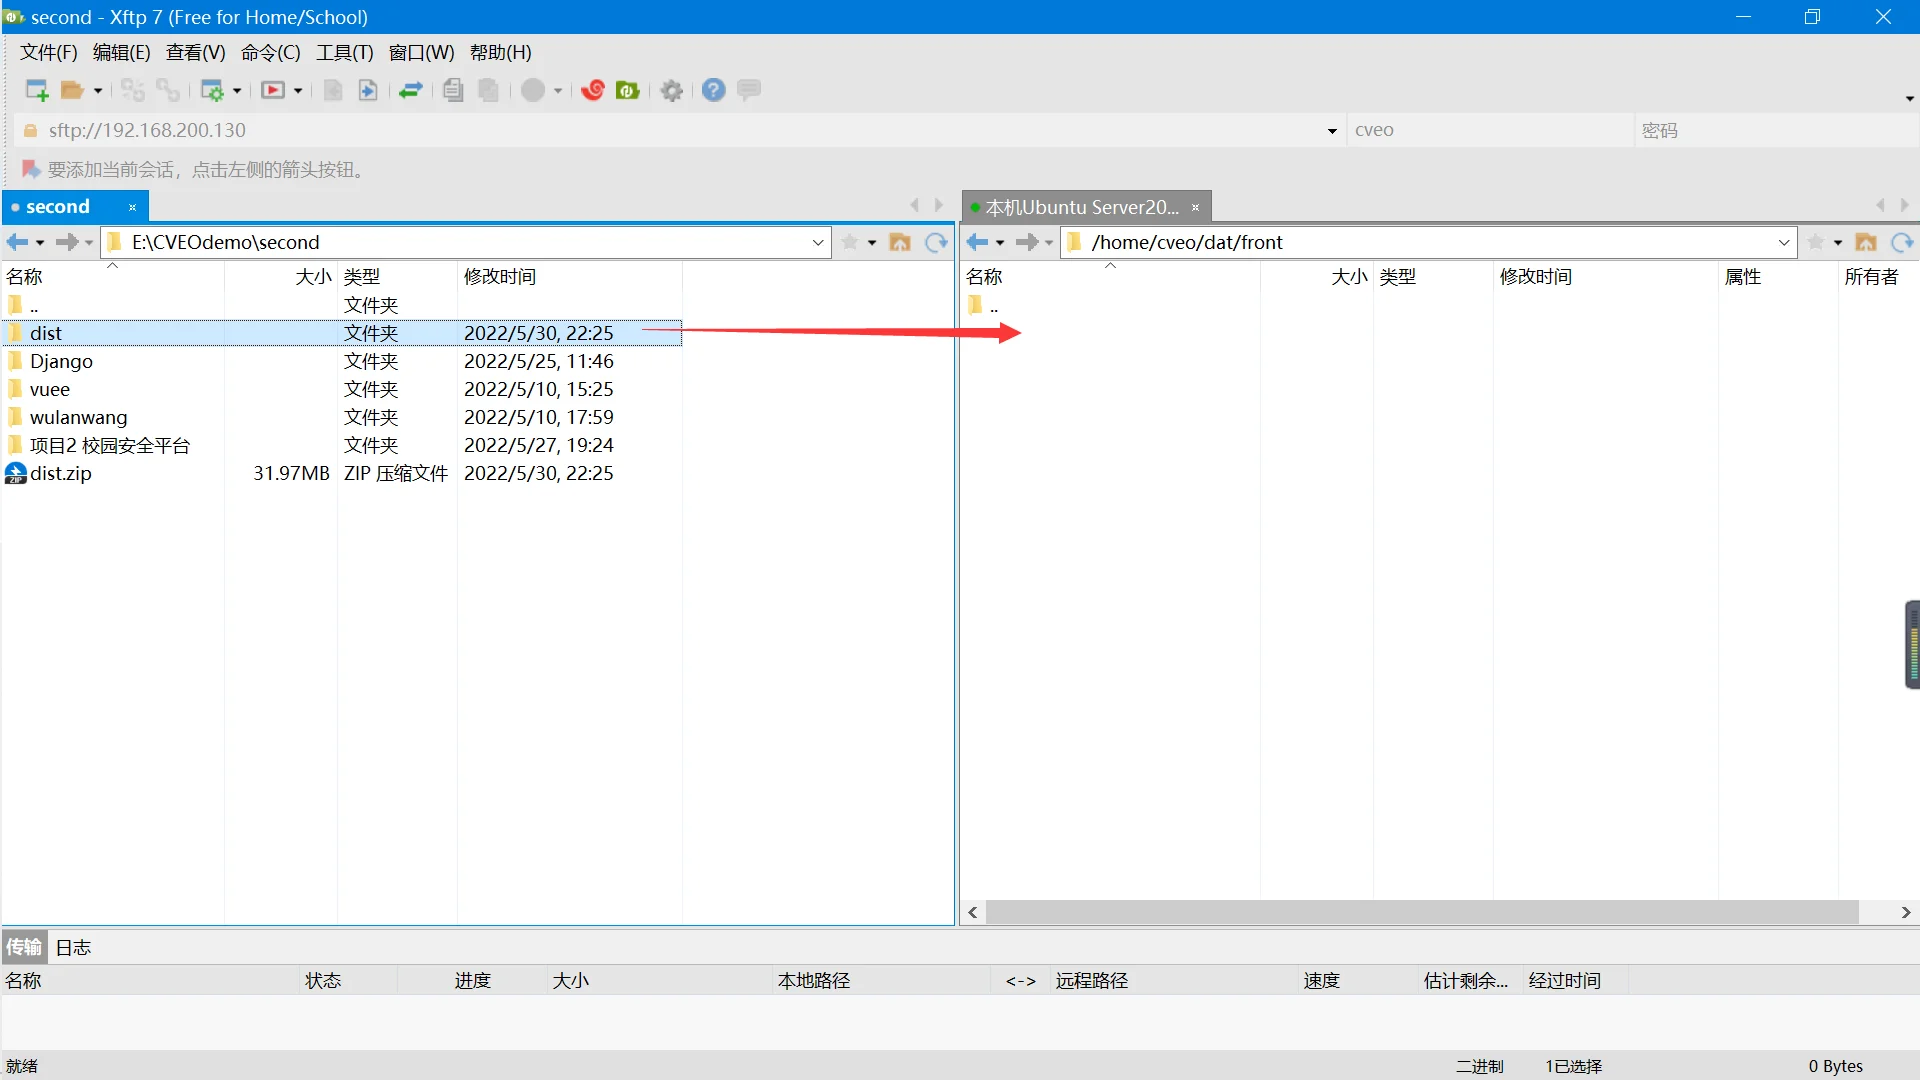Refresh the local E:\CVEOdemo\second pane
The height and width of the screenshot is (1080, 1920).
coord(936,243)
